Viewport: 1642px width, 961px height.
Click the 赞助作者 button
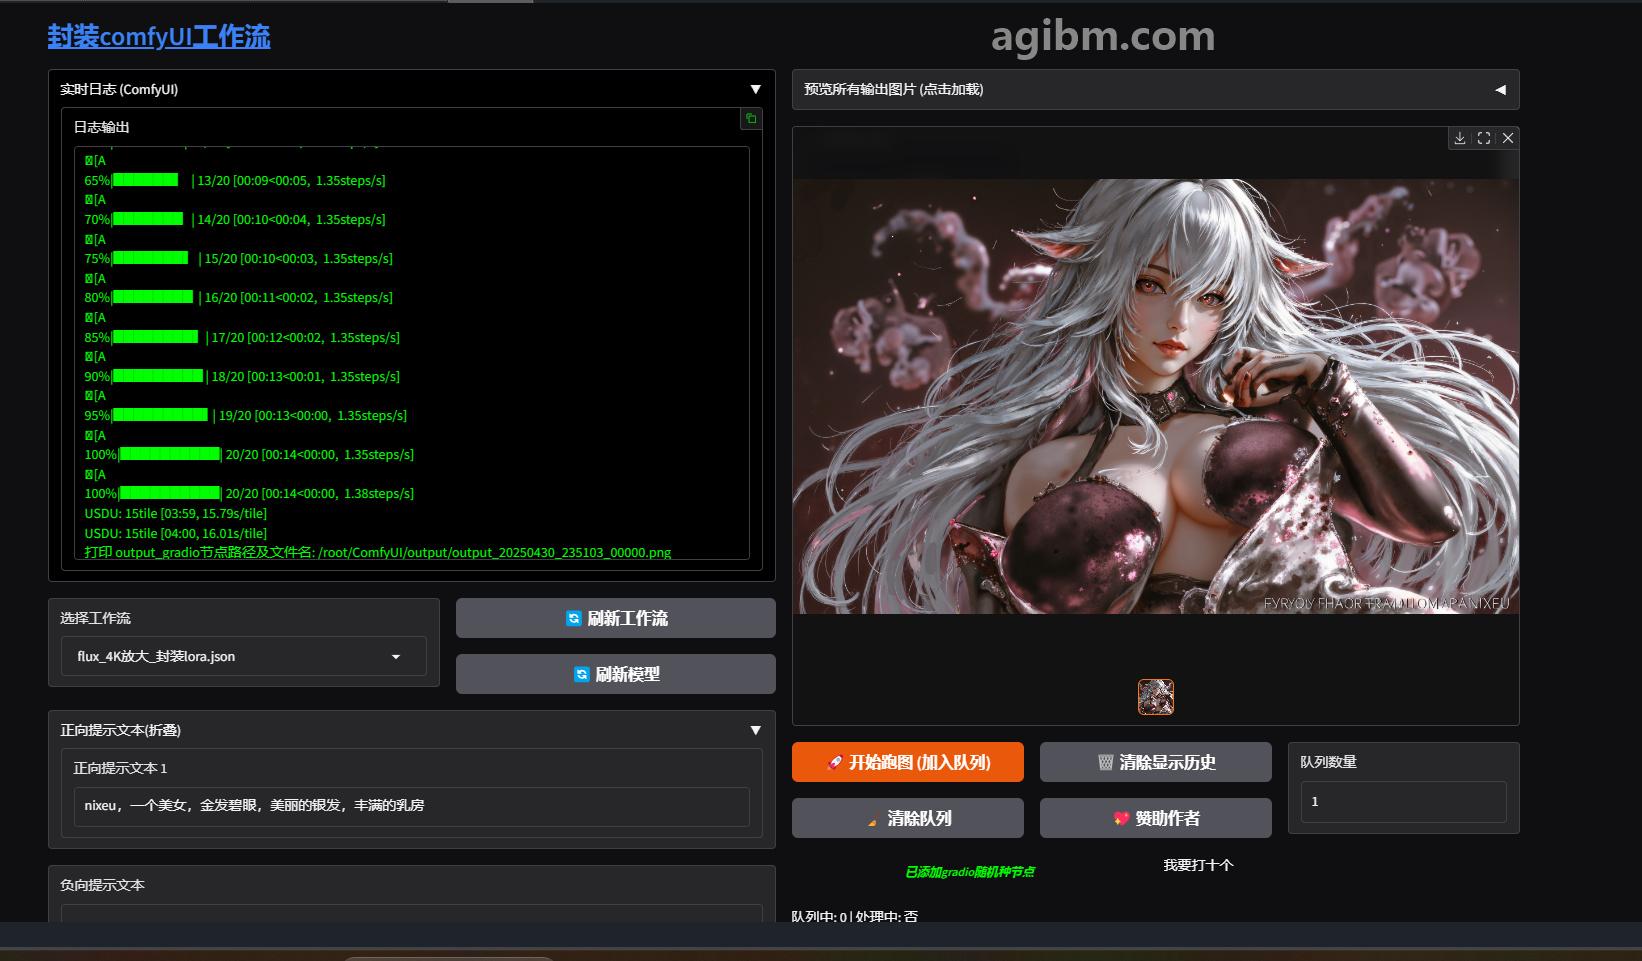1156,818
